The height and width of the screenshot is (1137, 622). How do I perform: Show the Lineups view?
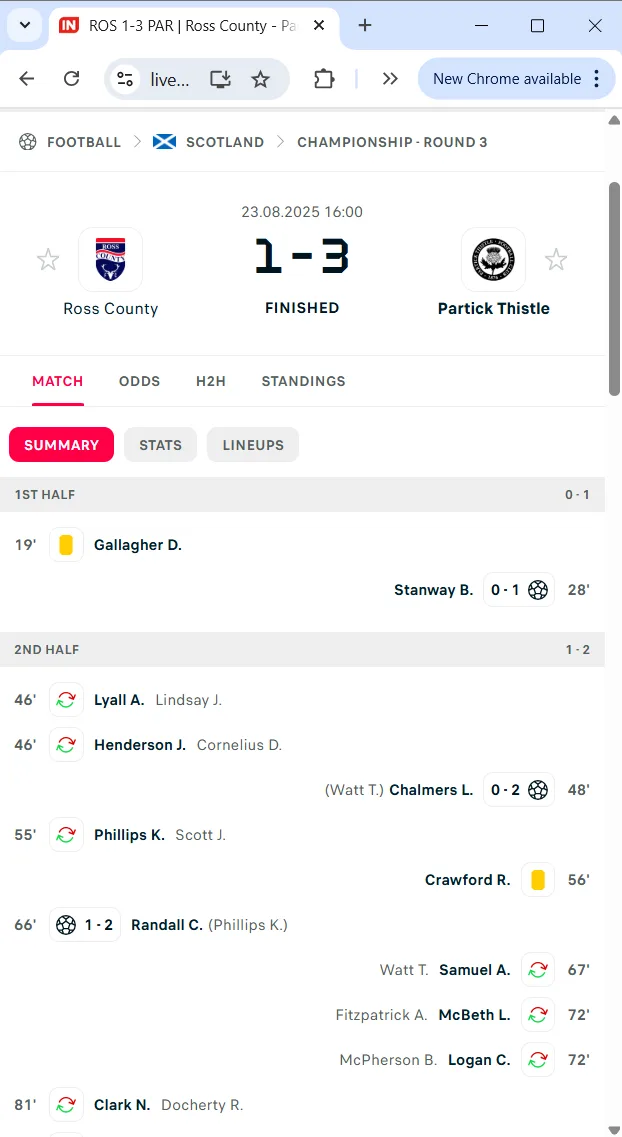(253, 445)
